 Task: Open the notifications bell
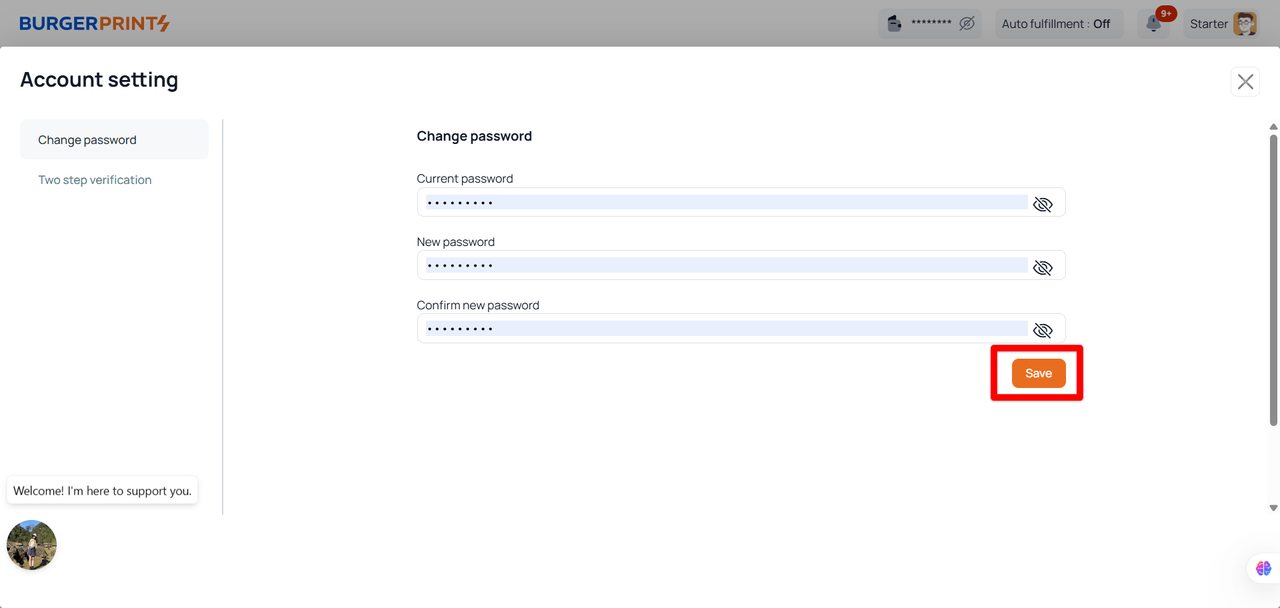pos(1153,25)
